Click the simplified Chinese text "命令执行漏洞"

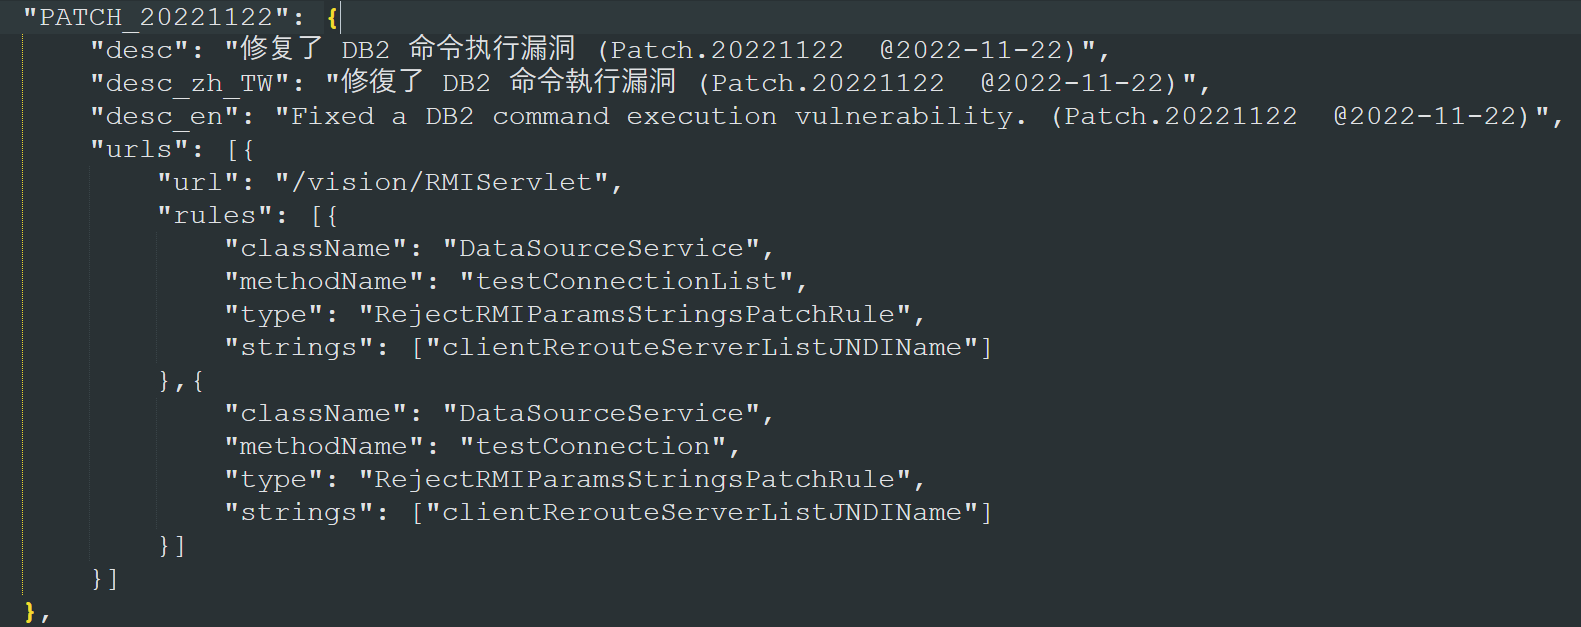click(x=492, y=49)
